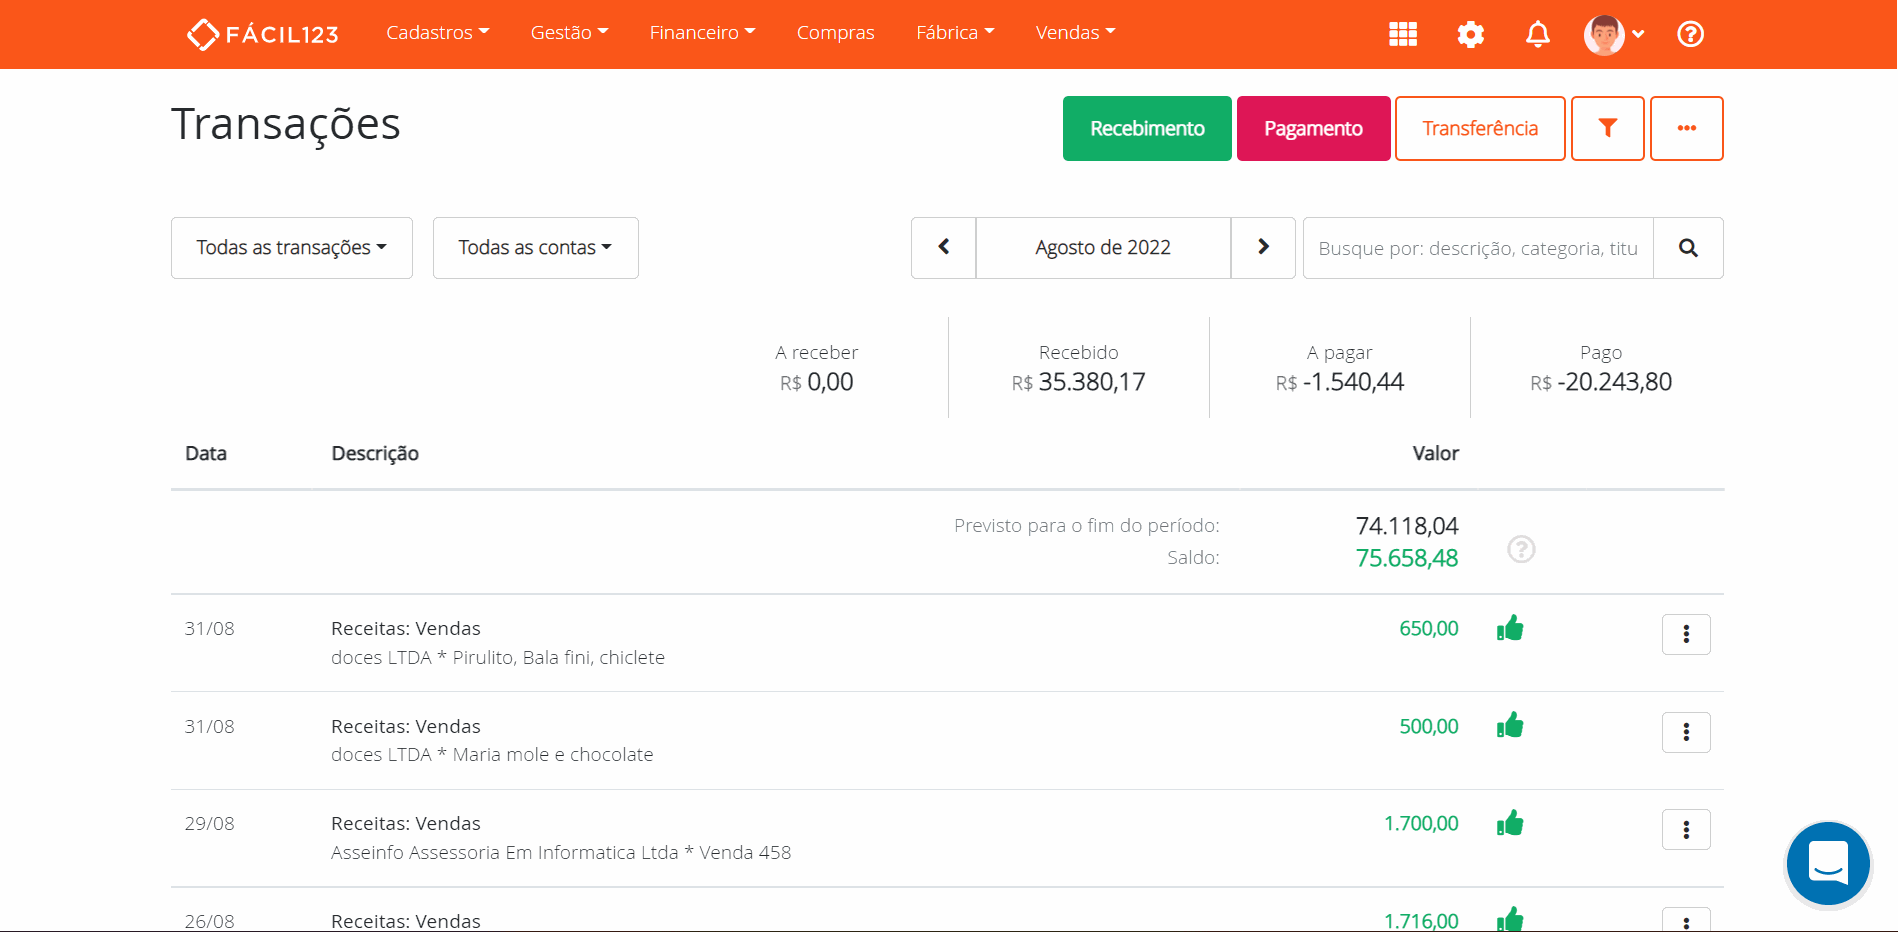Open settings gear in header
This screenshot has width=1898, height=932.
point(1470,34)
